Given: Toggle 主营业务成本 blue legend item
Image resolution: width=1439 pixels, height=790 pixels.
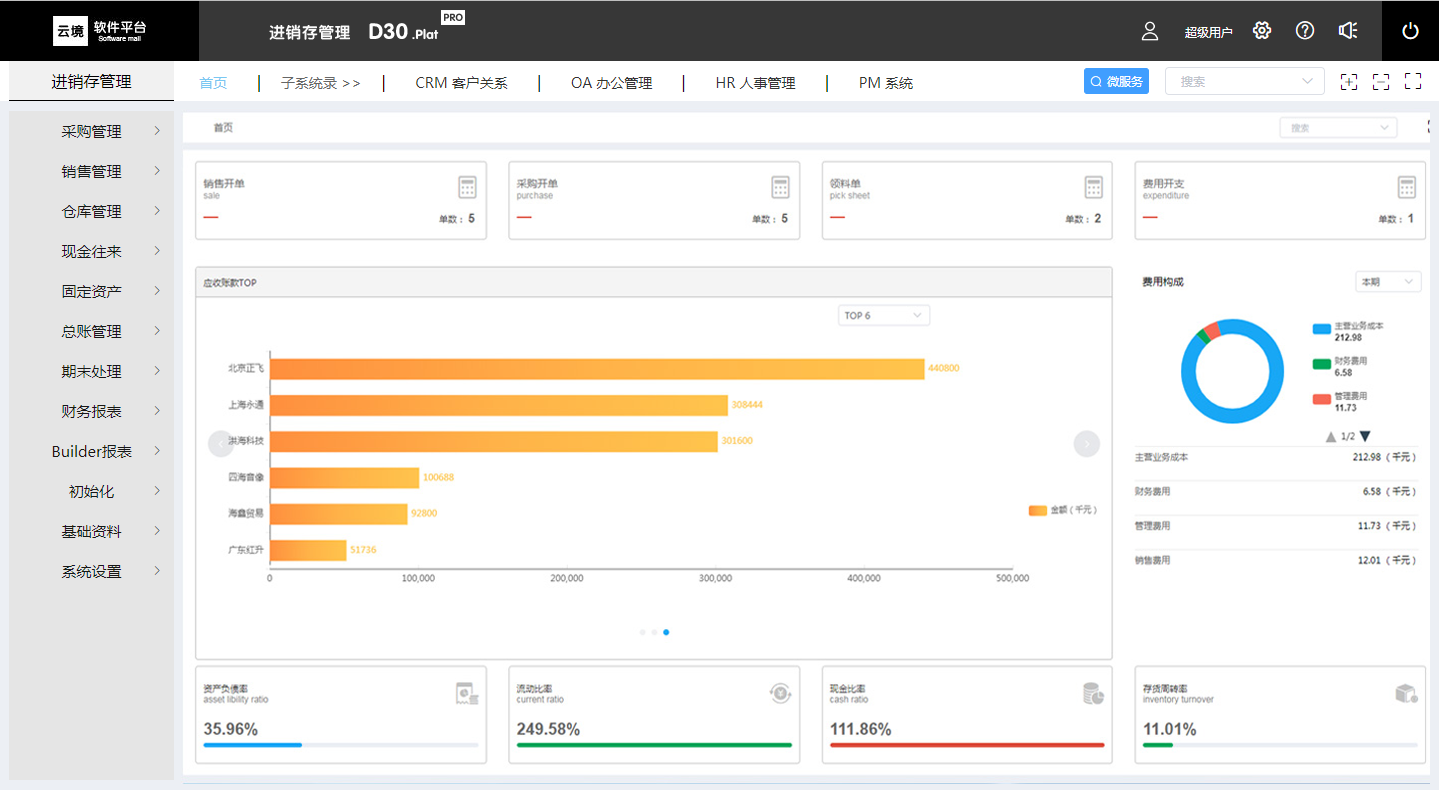Looking at the screenshot, I should point(1322,329).
